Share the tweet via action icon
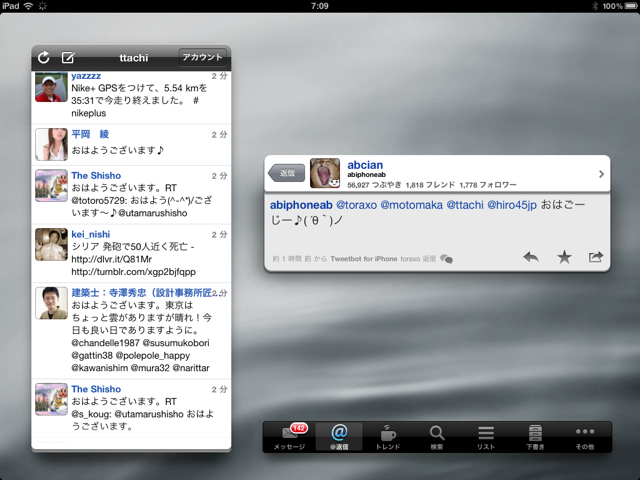The height and width of the screenshot is (480, 640). (596, 257)
